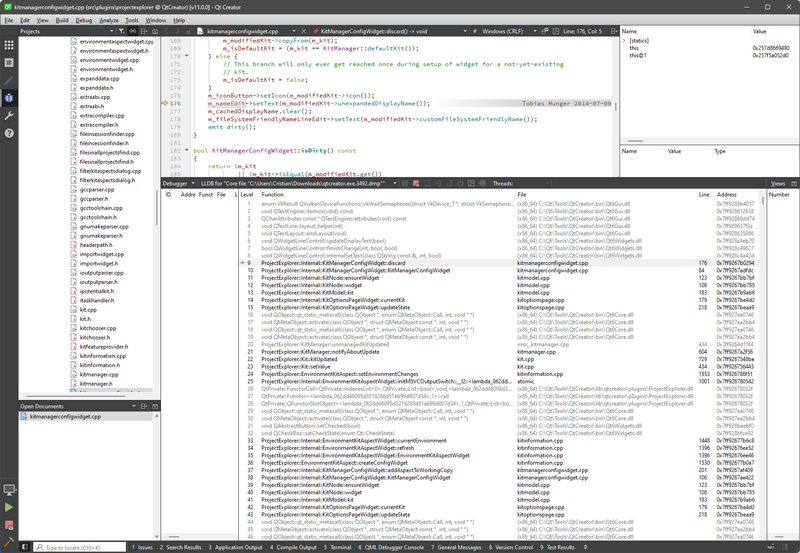The image size is (800, 553).
Task: Open the Version Control pane
Action: tap(511, 547)
